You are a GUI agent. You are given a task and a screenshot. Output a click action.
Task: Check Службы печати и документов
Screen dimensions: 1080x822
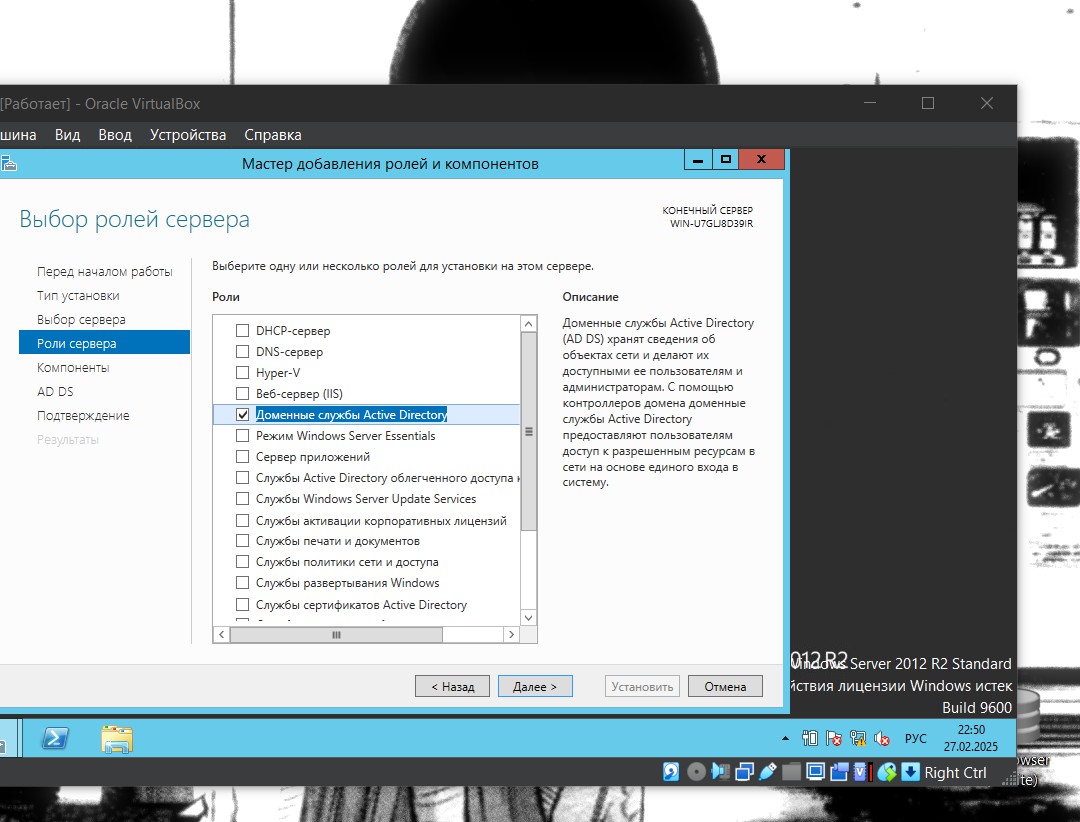point(242,541)
